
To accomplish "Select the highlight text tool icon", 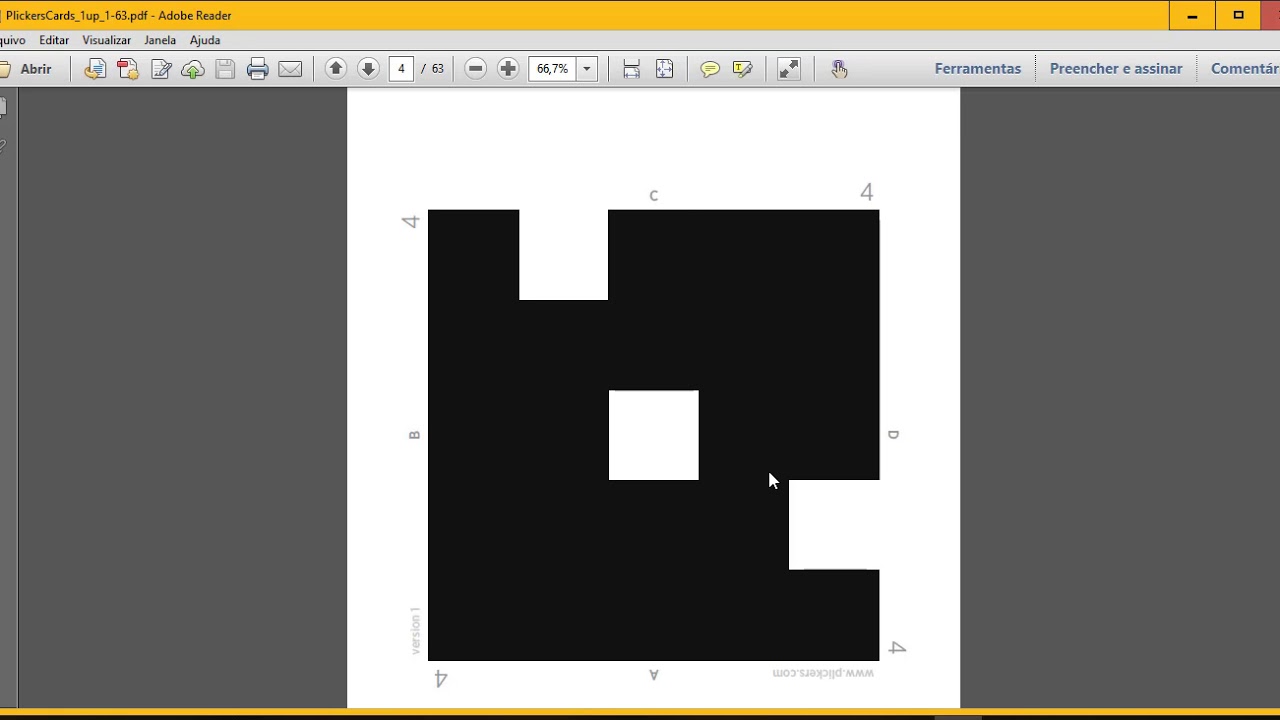I will 742,69.
